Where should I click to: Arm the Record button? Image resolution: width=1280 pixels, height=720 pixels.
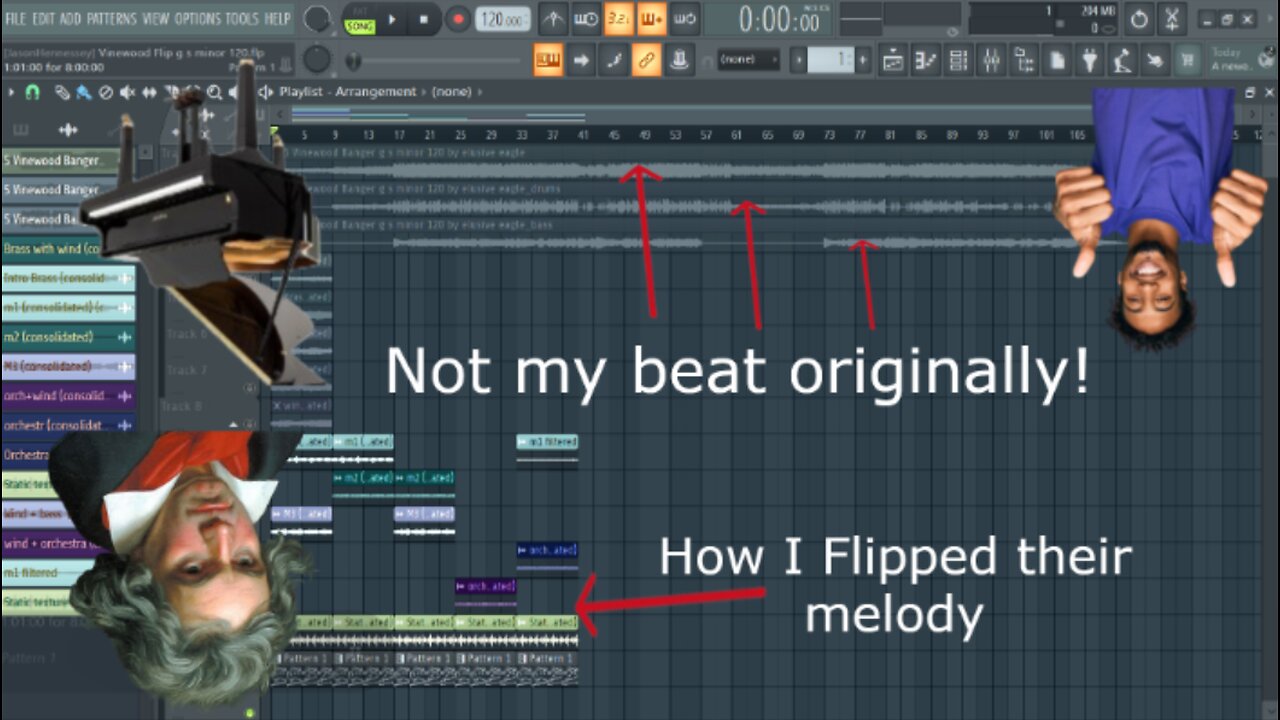click(x=457, y=19)
